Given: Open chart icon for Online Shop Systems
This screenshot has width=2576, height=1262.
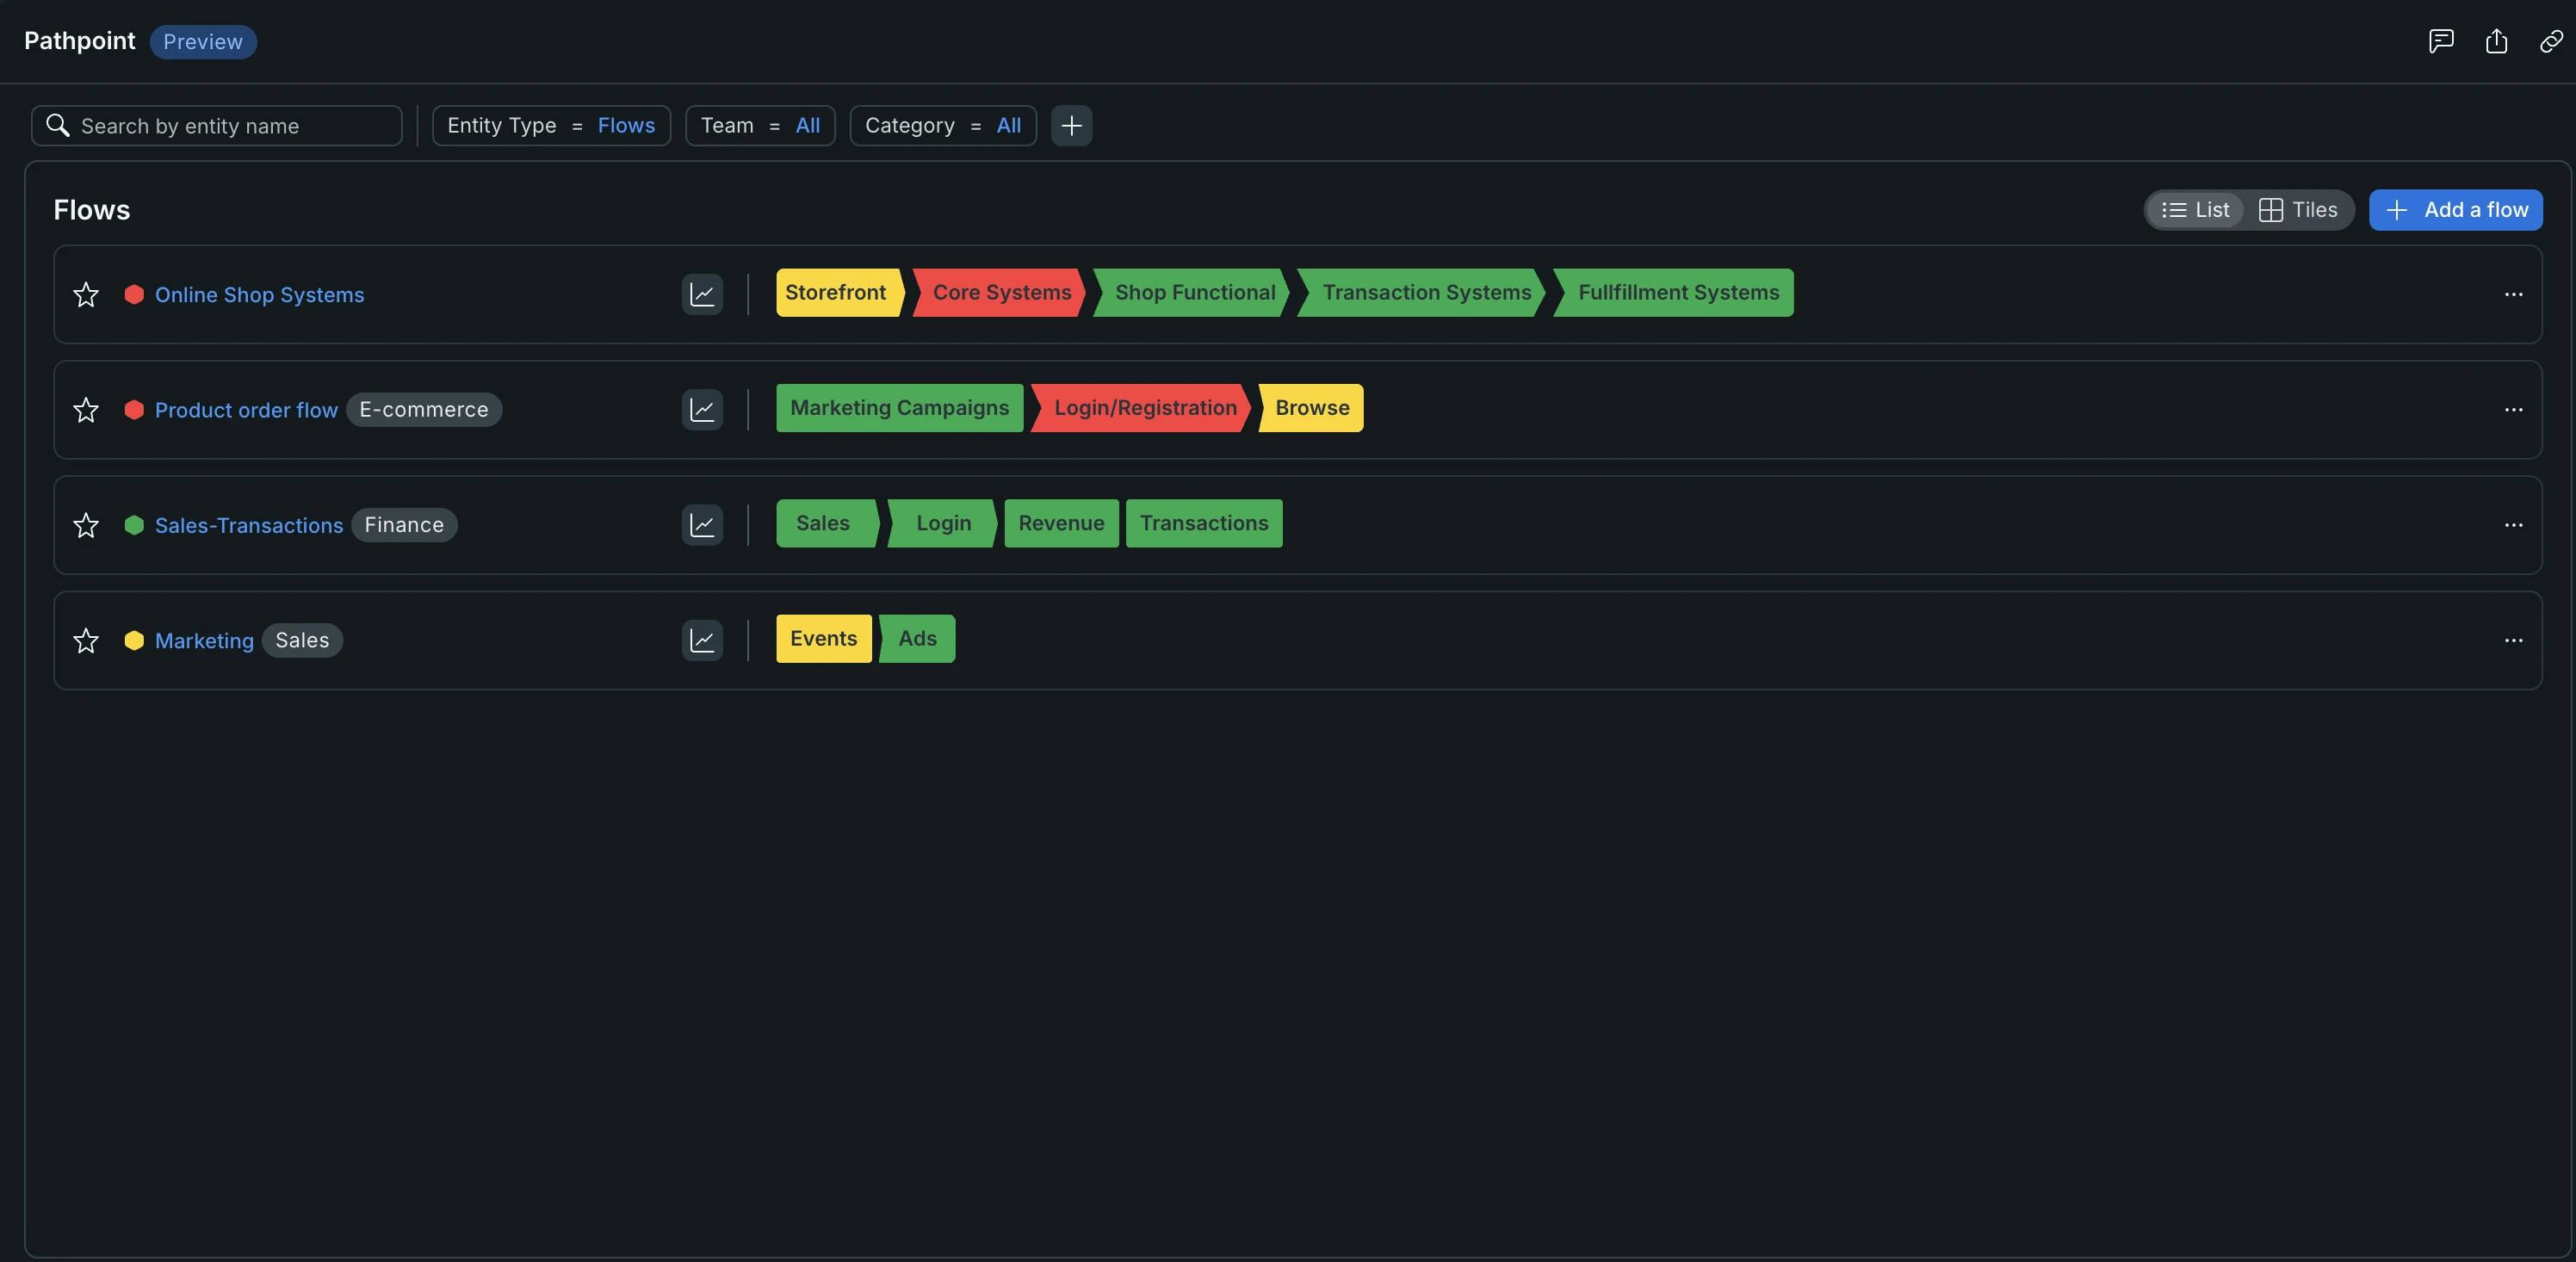Looking at the screenshot, I should tap(702, 294).
